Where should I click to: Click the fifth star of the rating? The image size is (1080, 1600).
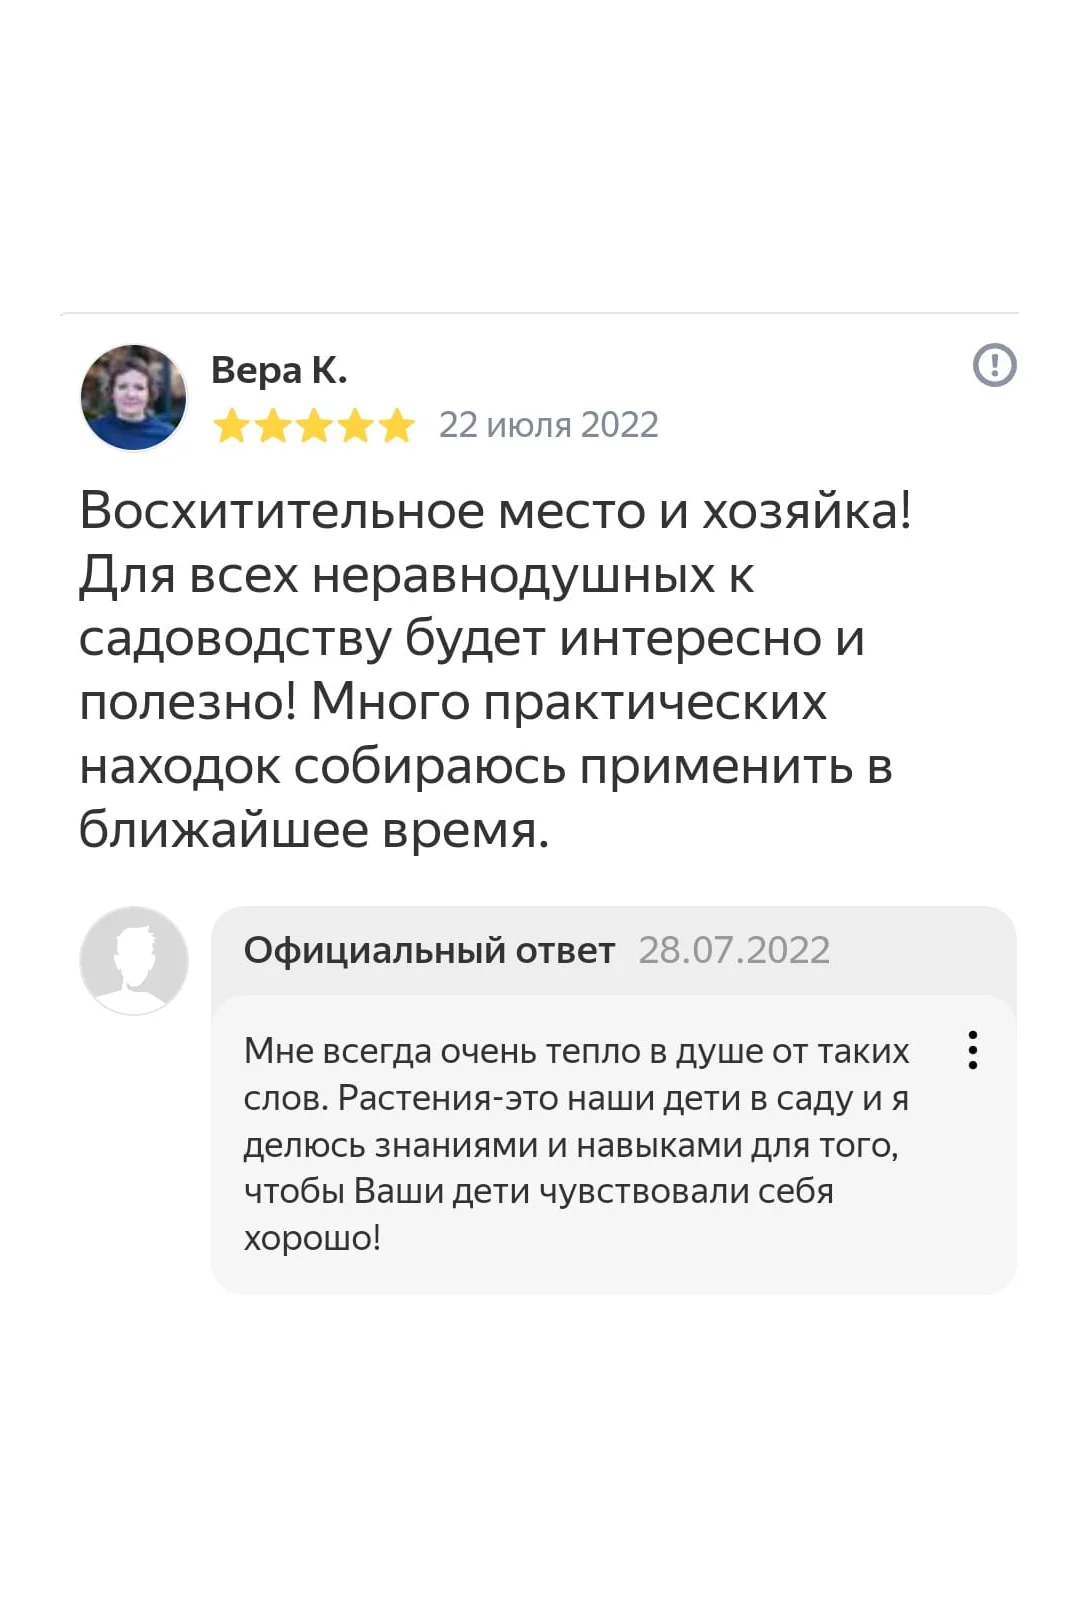pyautogui.click(x=396, y=426)
